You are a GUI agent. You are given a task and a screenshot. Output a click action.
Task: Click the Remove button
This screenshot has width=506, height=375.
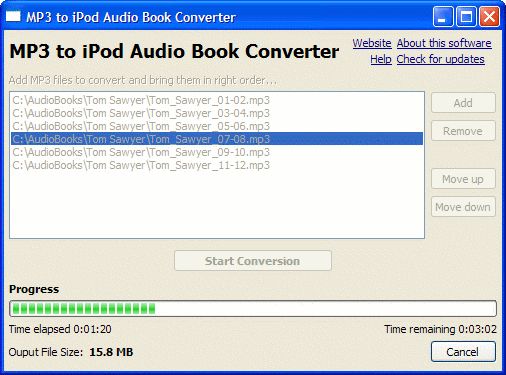[463, 131]
